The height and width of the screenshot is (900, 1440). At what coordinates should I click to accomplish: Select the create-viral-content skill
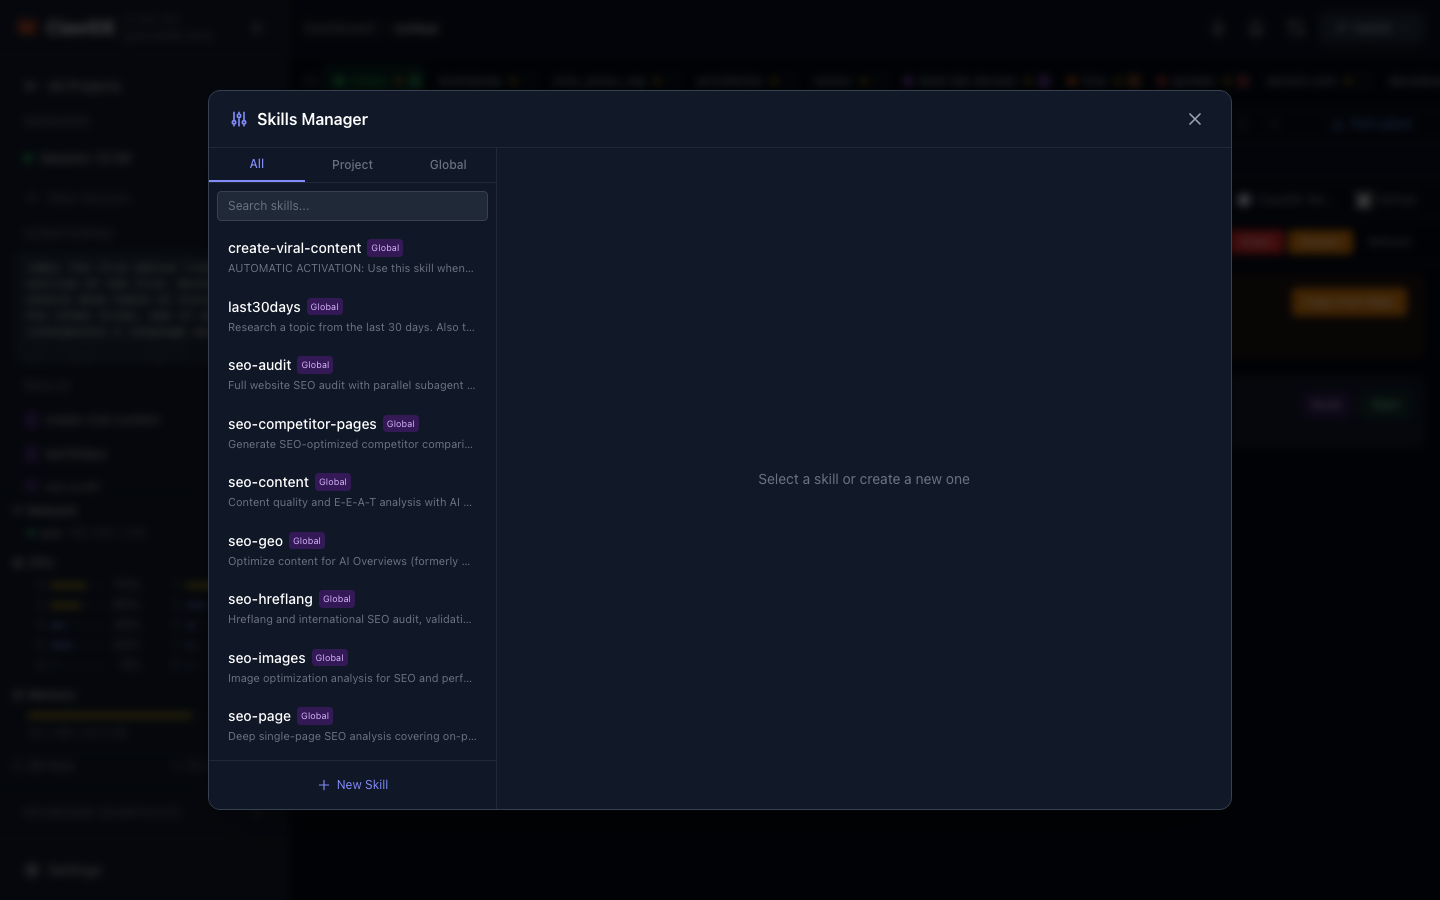click(294, 248)
